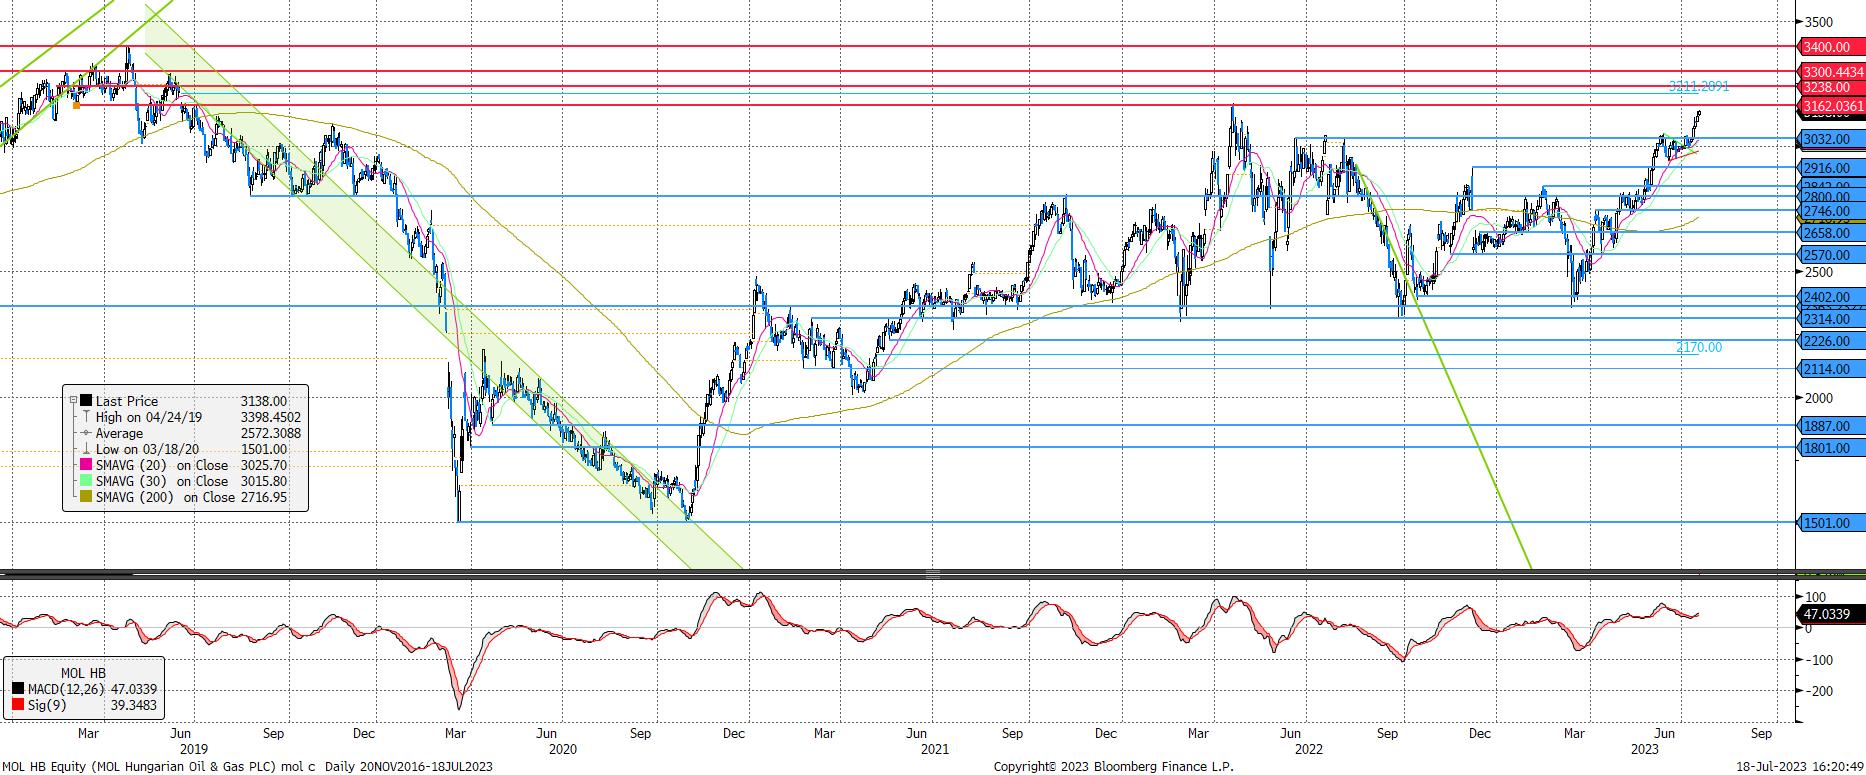Screen dimensions: 1866x775
Task: Click the blue 2570.00 price level tag
Action: [x=1832, y=255]
